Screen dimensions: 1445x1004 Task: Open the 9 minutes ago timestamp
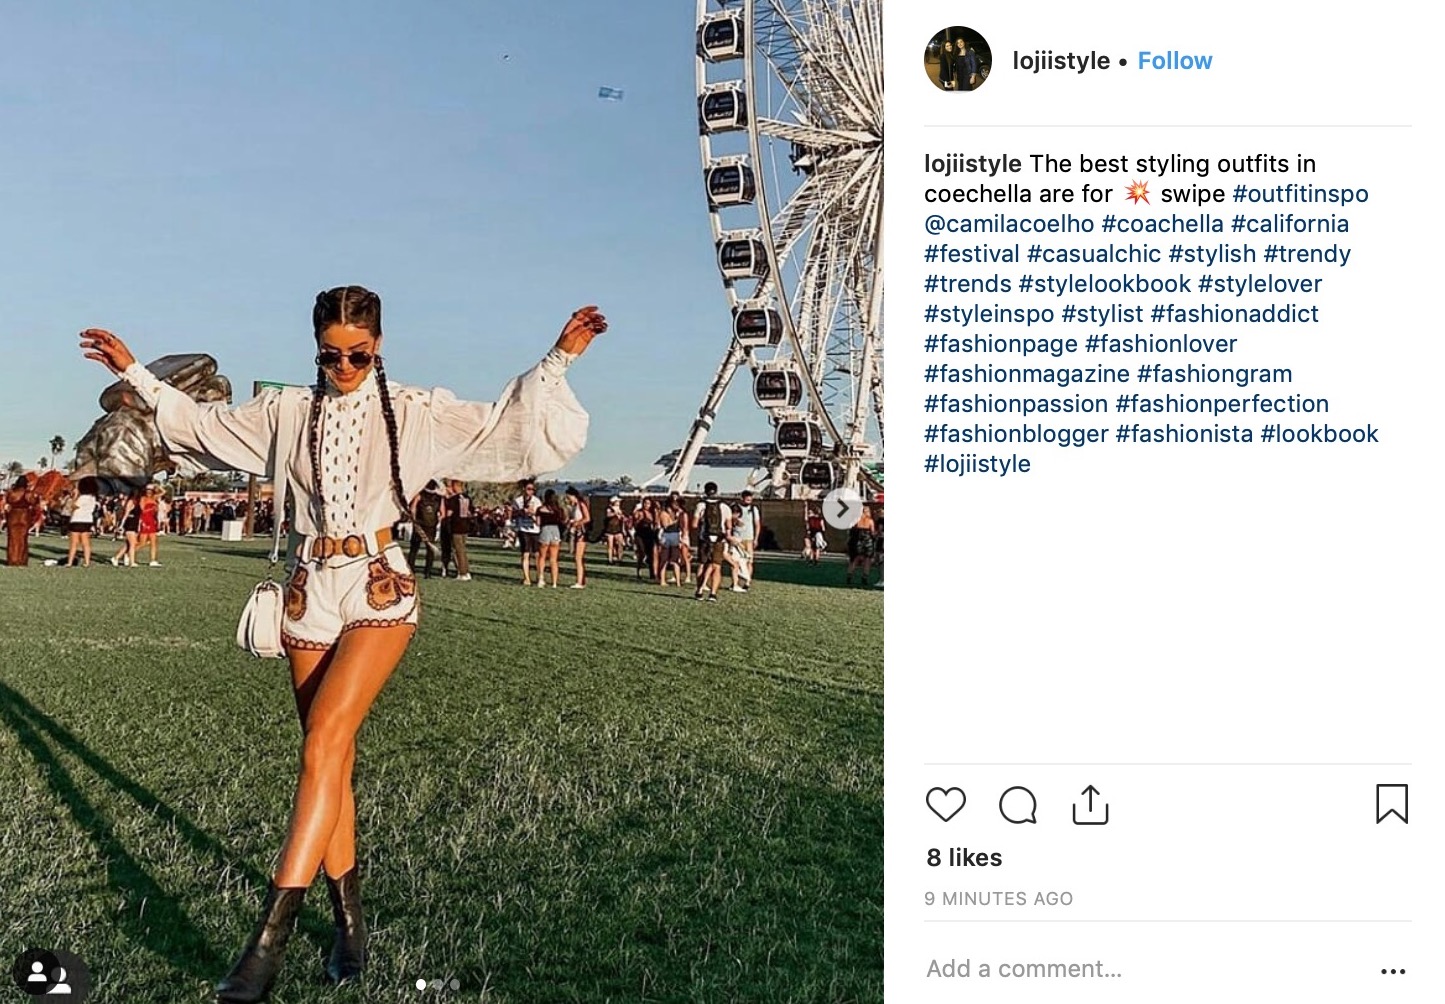[998, 899]
